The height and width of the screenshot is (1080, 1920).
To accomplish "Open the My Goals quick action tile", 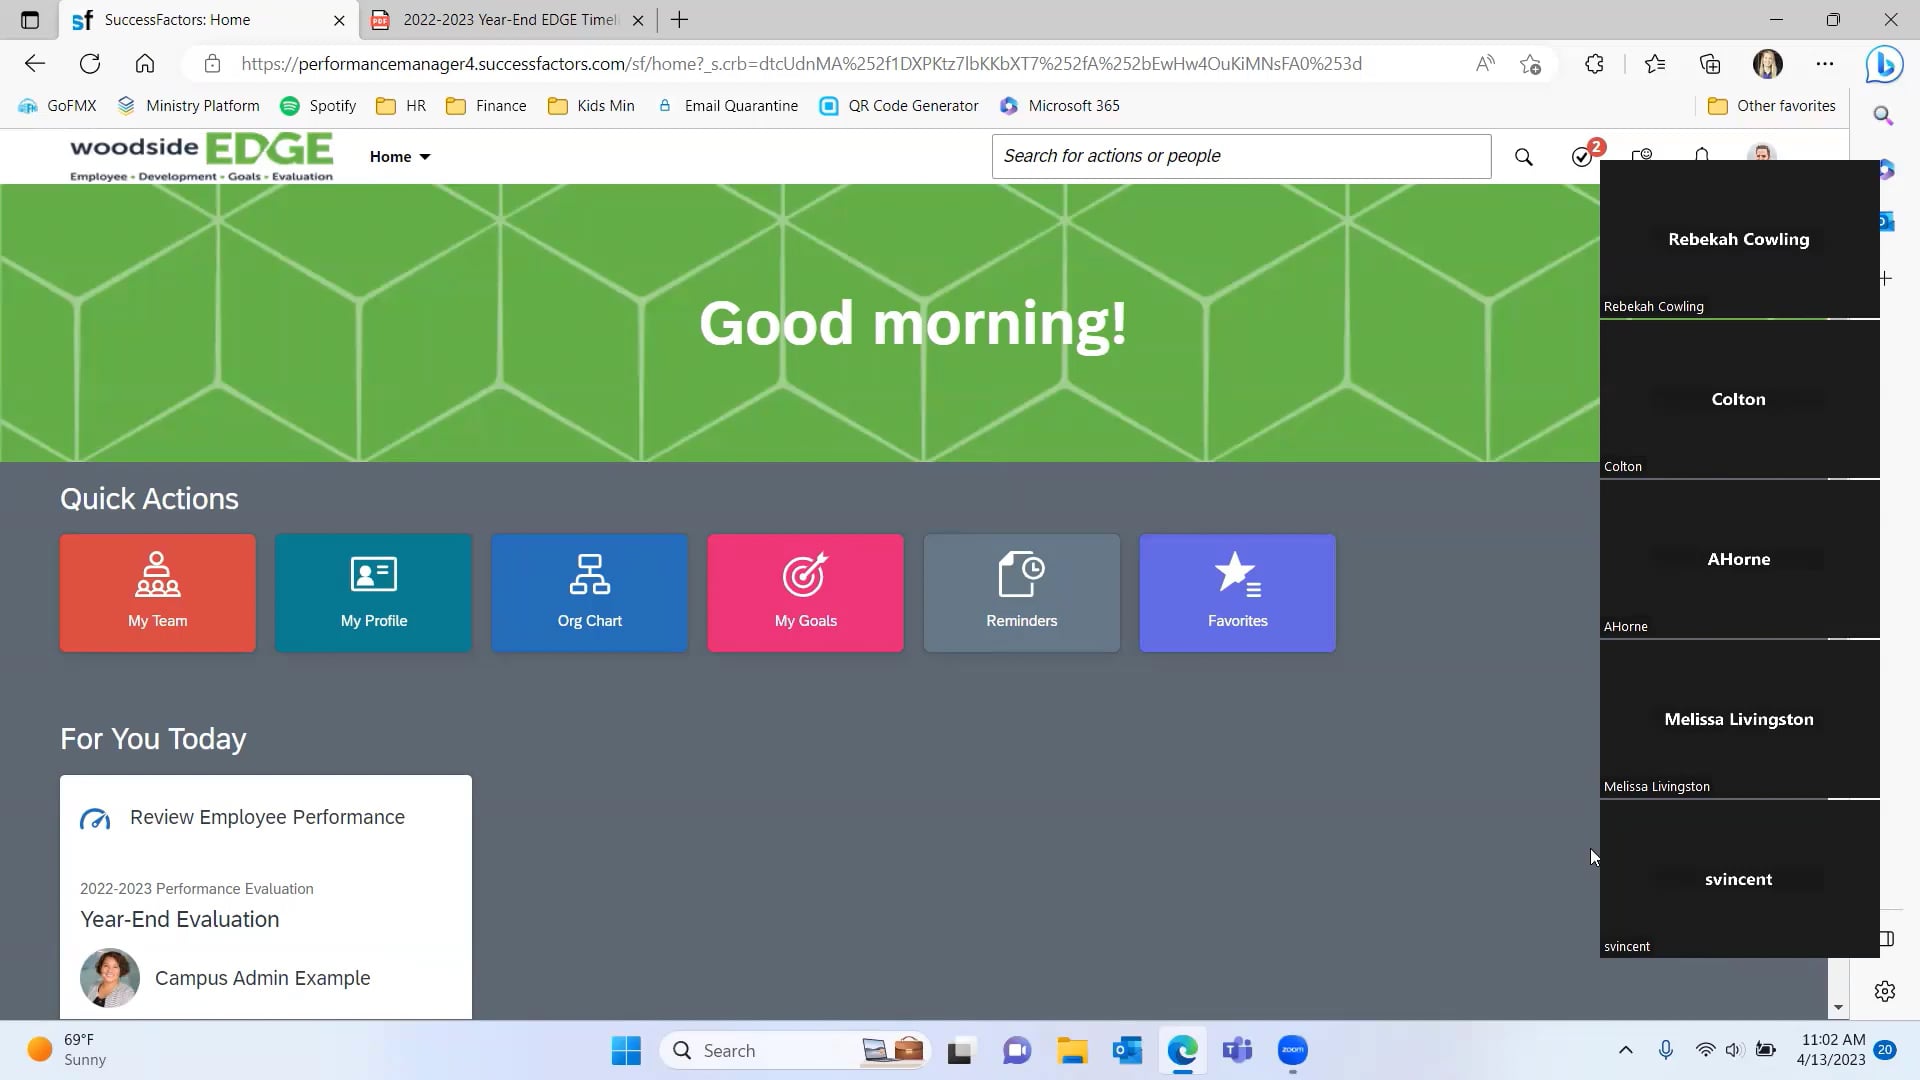I will coord(806,593).
